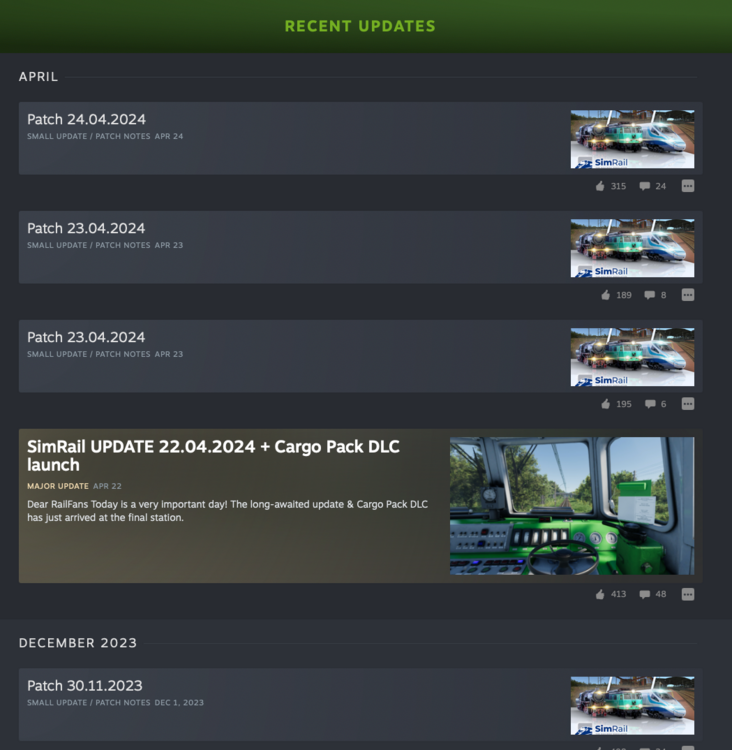Open the Patch 30.11.2023 title

(x=85, y=685)
